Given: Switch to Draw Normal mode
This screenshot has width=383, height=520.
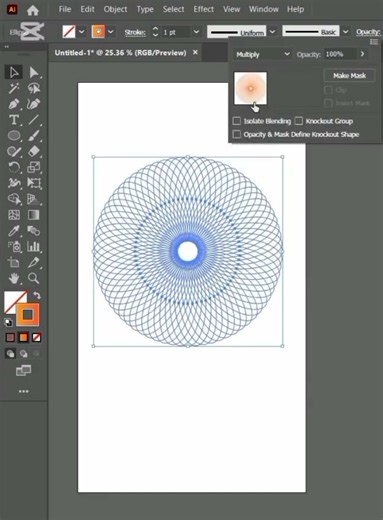Looking at the screenshot, I should [x=10, y=353].
